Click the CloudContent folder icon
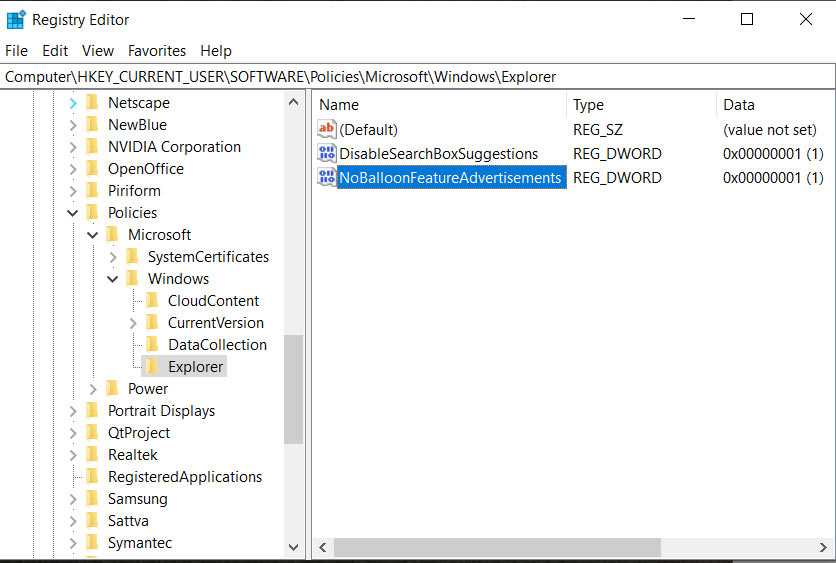Screen dimensions: 836x563 pyautogui.click(x=152, y=301)
